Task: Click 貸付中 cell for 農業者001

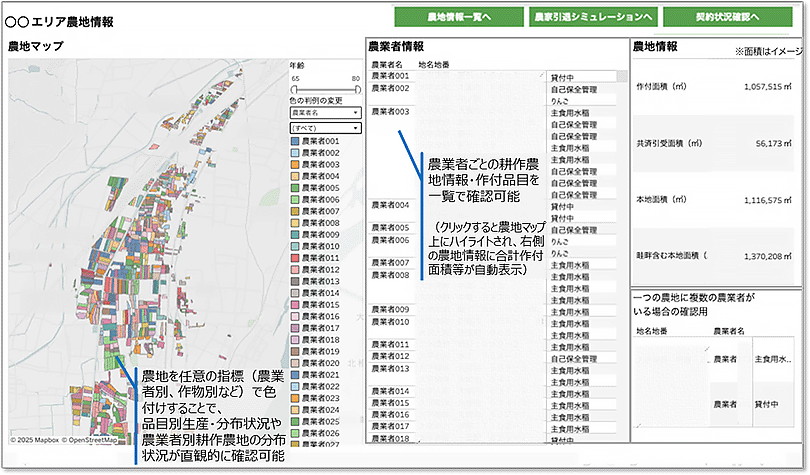Action: coord(561,76)
